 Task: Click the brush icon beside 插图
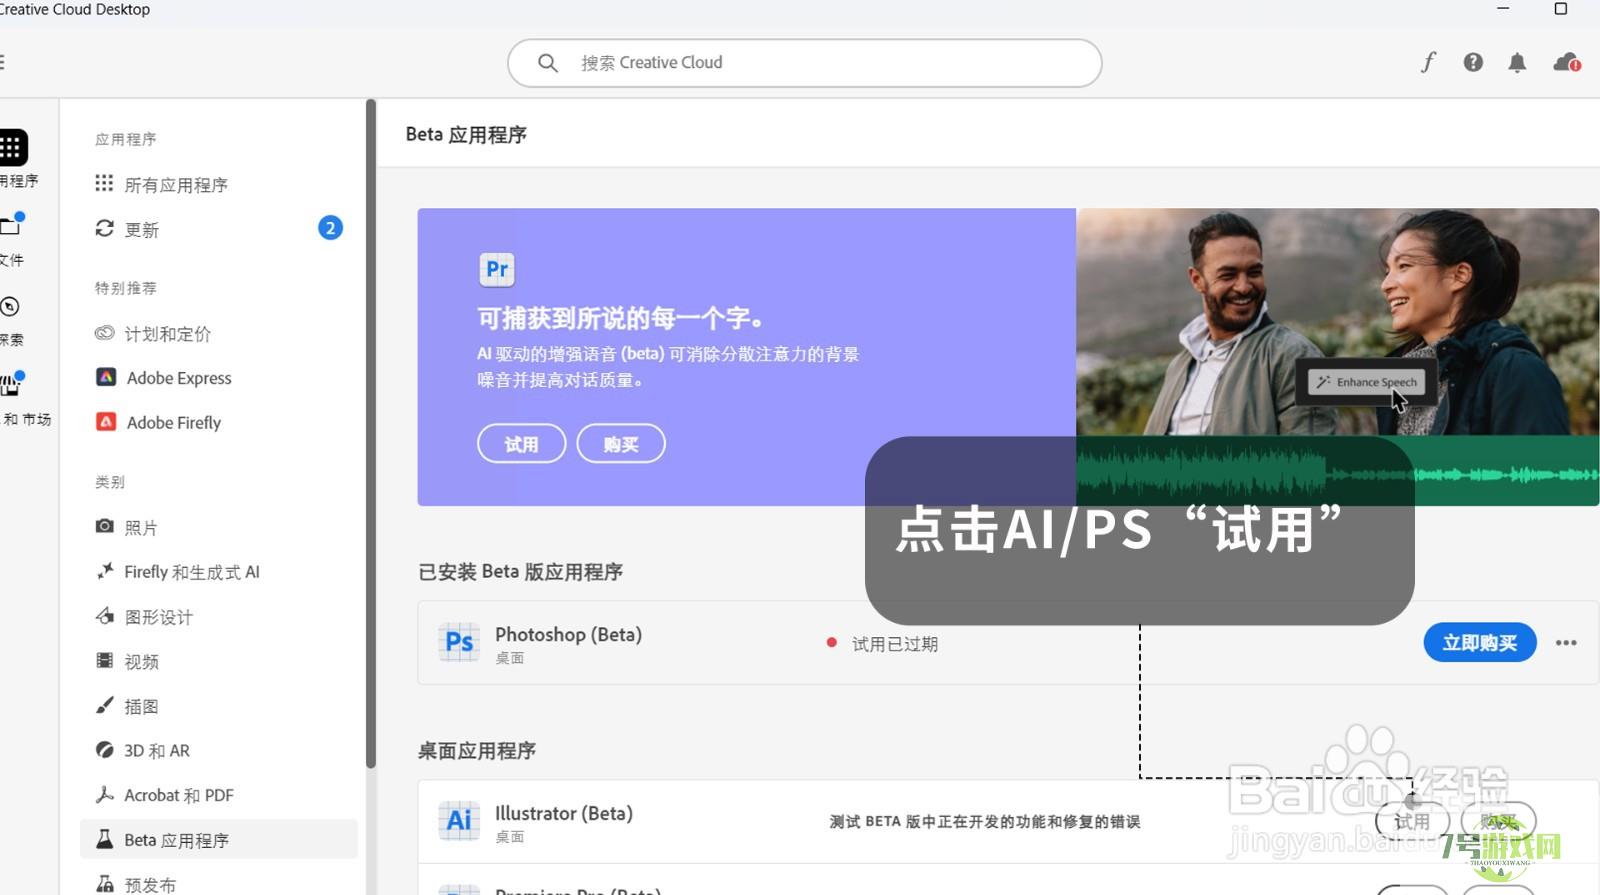click(104, 705)
